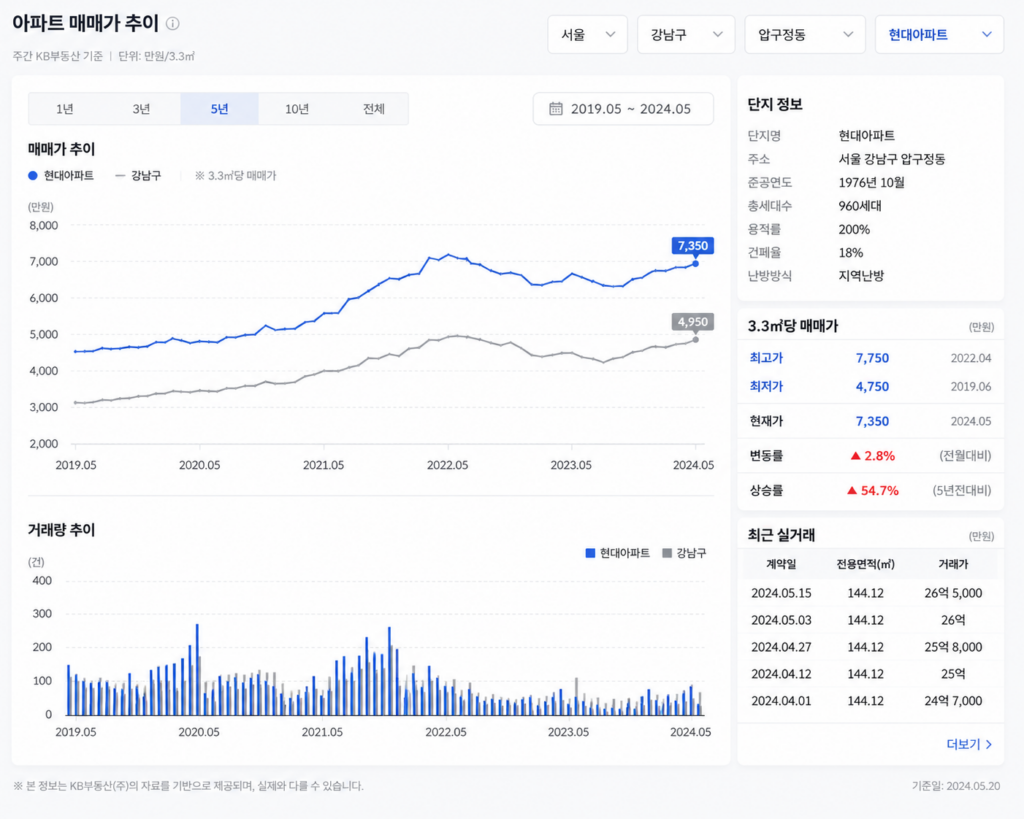Select the 5년 period tab
Screen dimensions: 1024x819
pyautogui.click(x=219, y=109)
